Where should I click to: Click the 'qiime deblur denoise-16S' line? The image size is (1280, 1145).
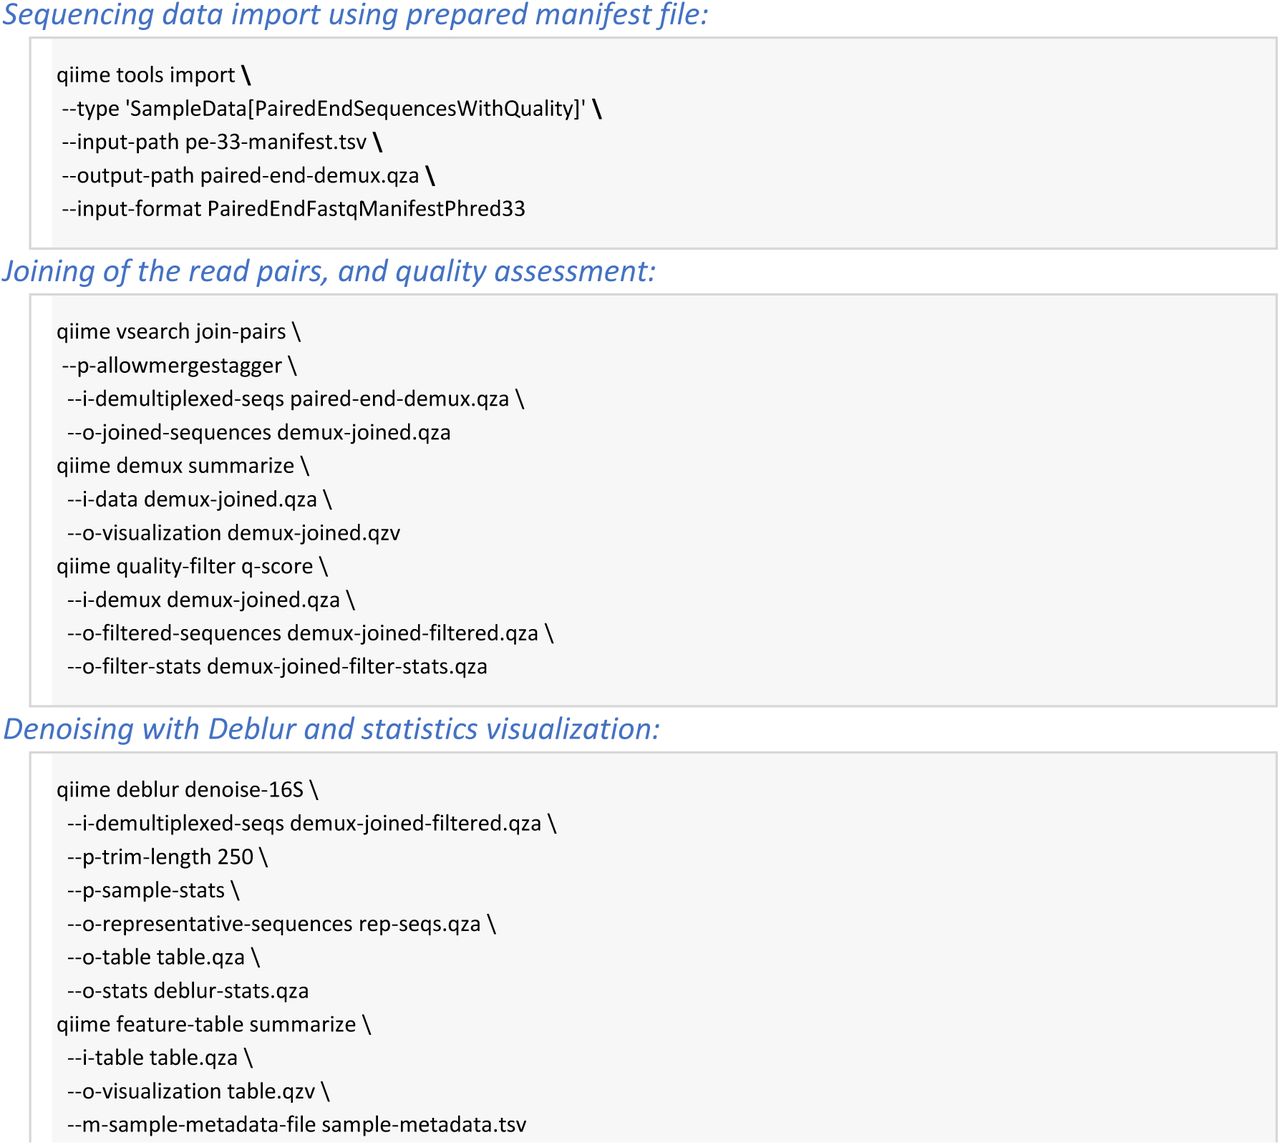click(187, 790)
